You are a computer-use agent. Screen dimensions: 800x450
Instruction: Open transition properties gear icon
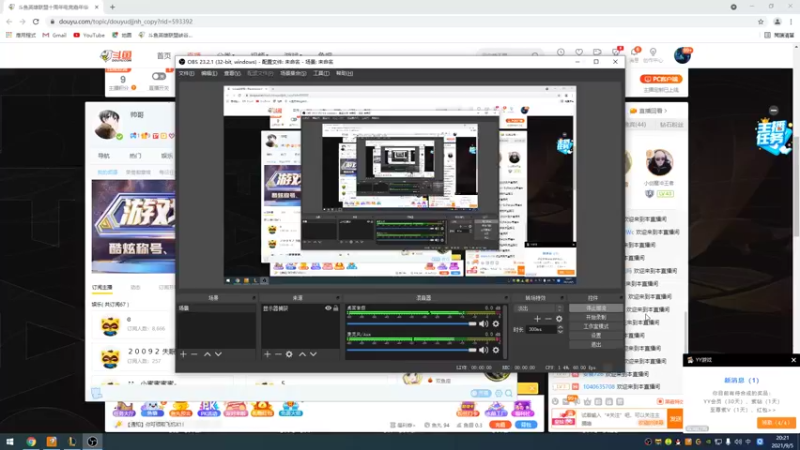tap(560, 319)
